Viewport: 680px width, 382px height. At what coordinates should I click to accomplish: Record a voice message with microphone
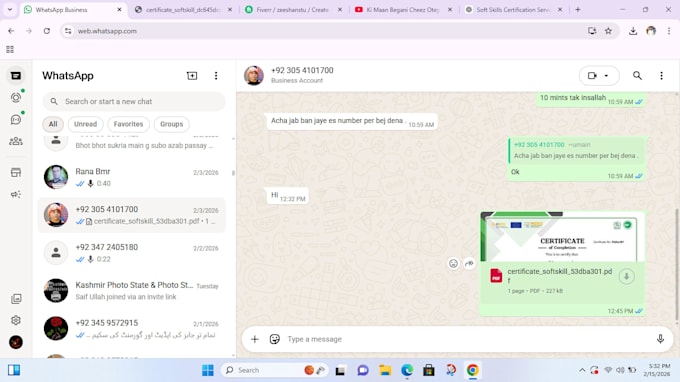(660, 339)
